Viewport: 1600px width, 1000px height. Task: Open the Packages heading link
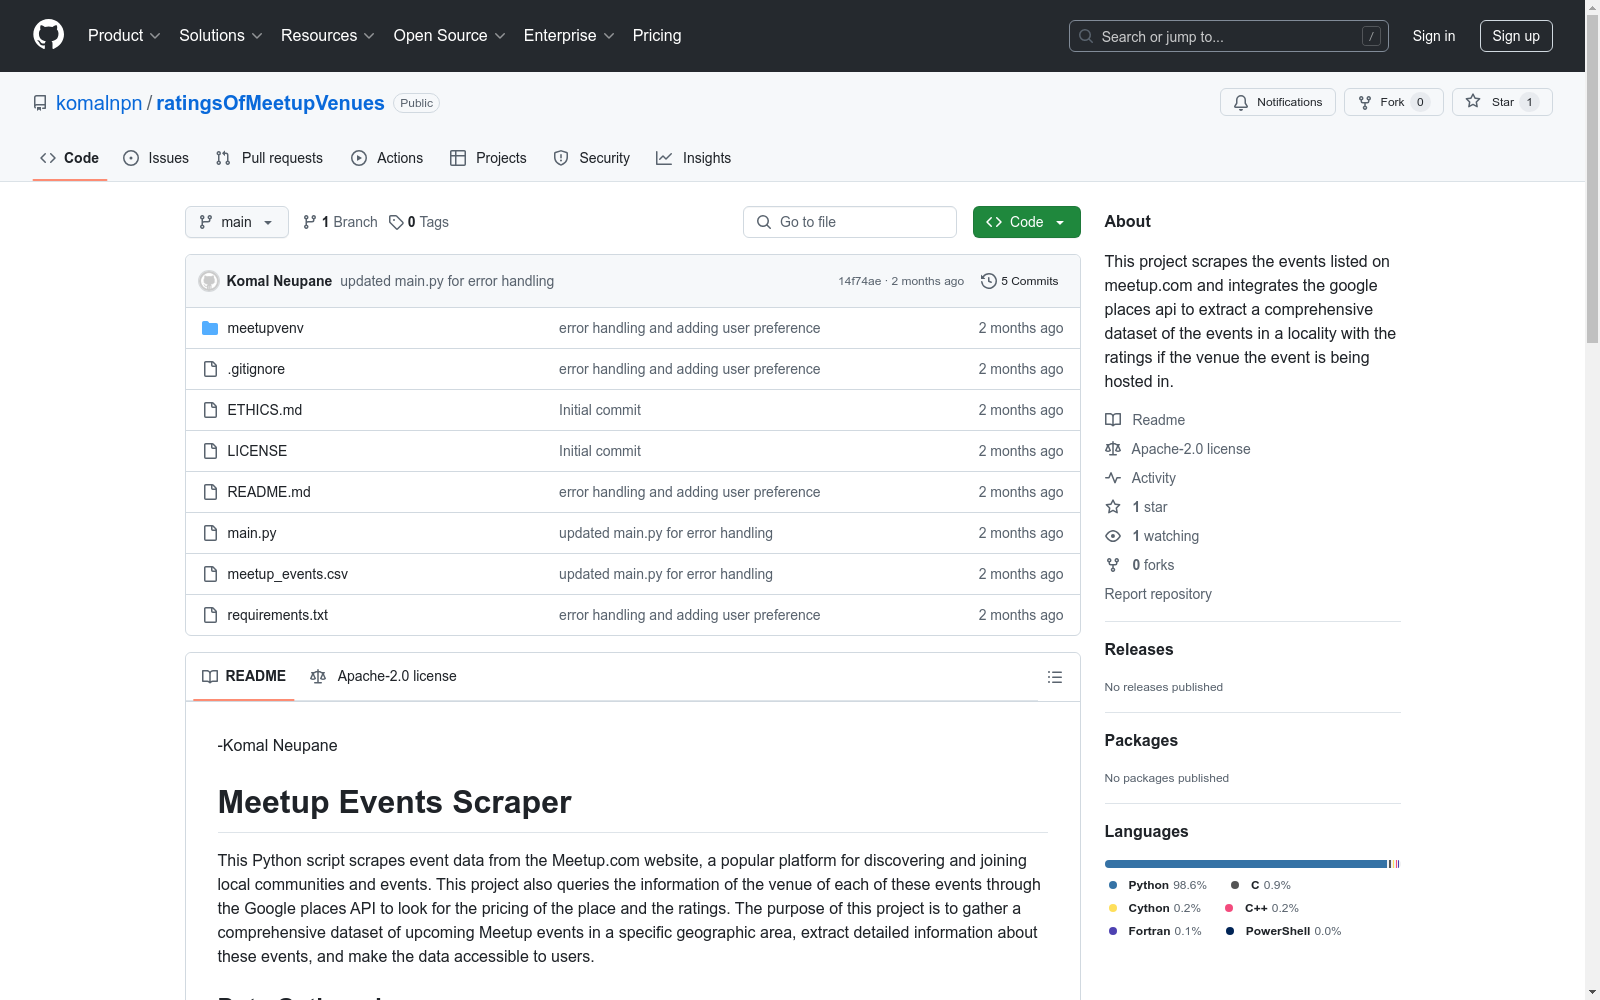coord(1141,740)
